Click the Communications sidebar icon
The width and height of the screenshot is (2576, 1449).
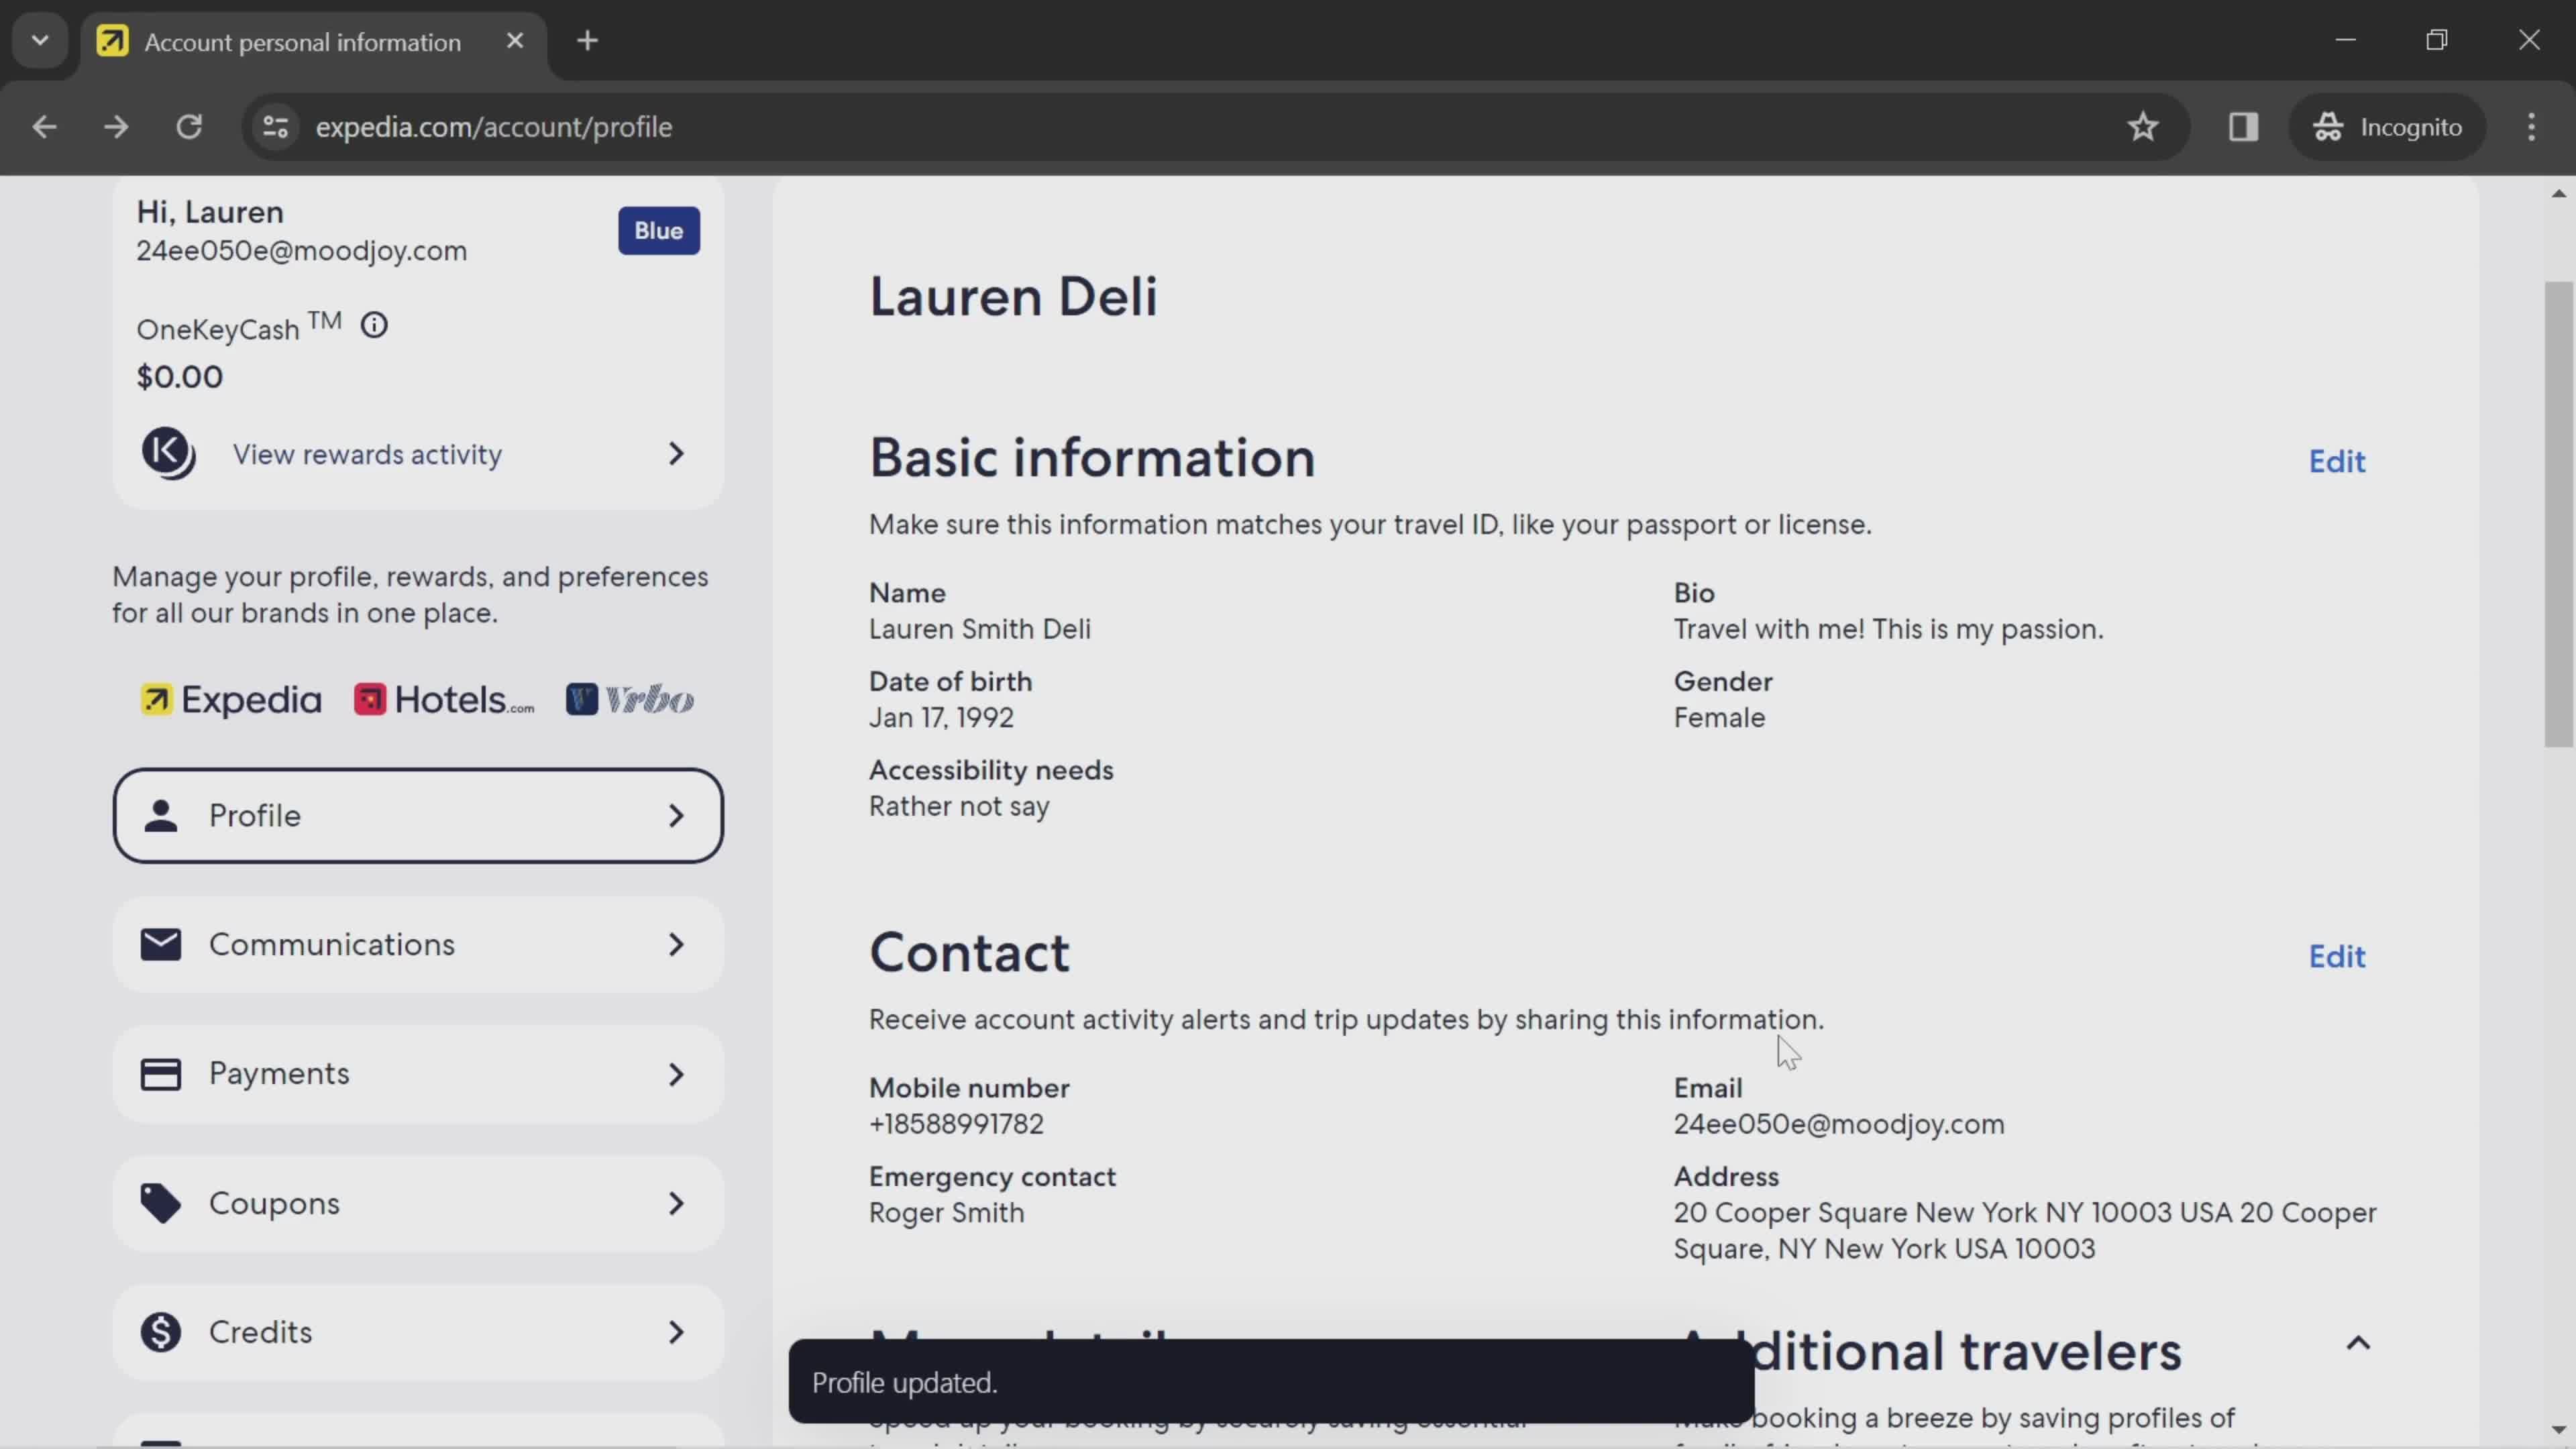(161, 943)
